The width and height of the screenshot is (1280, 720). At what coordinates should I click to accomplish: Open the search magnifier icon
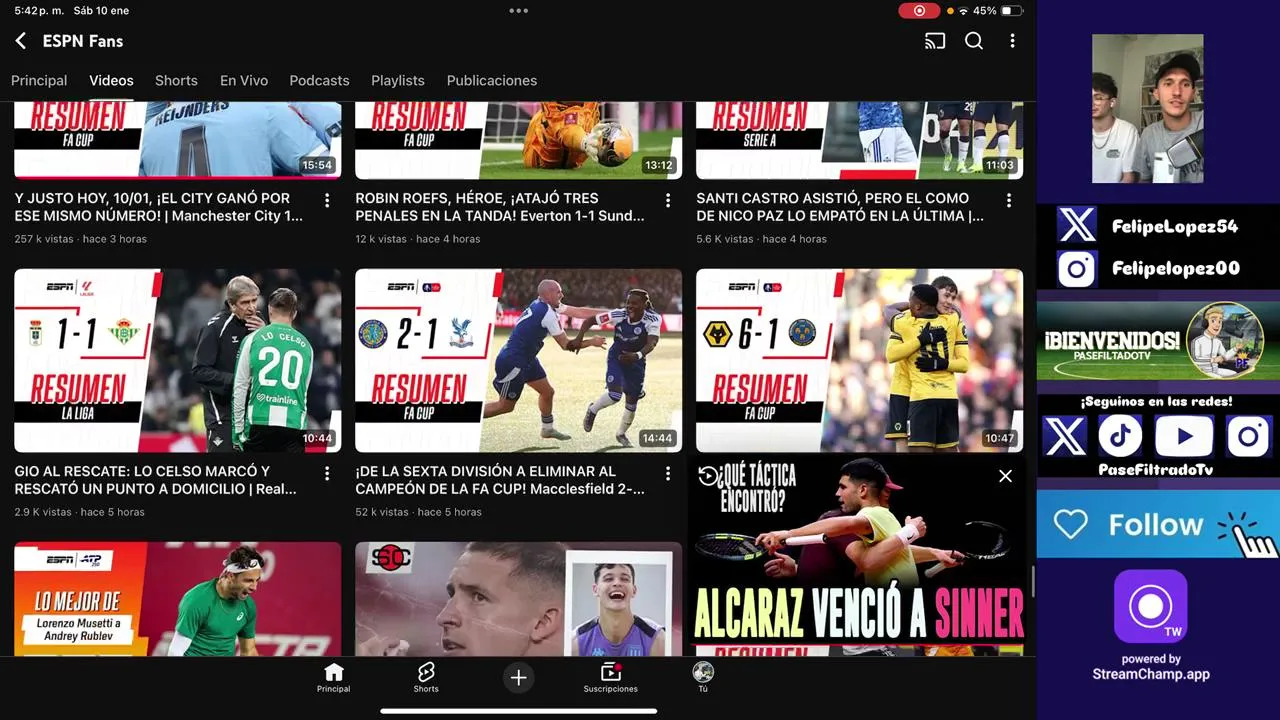pos(974,41)
